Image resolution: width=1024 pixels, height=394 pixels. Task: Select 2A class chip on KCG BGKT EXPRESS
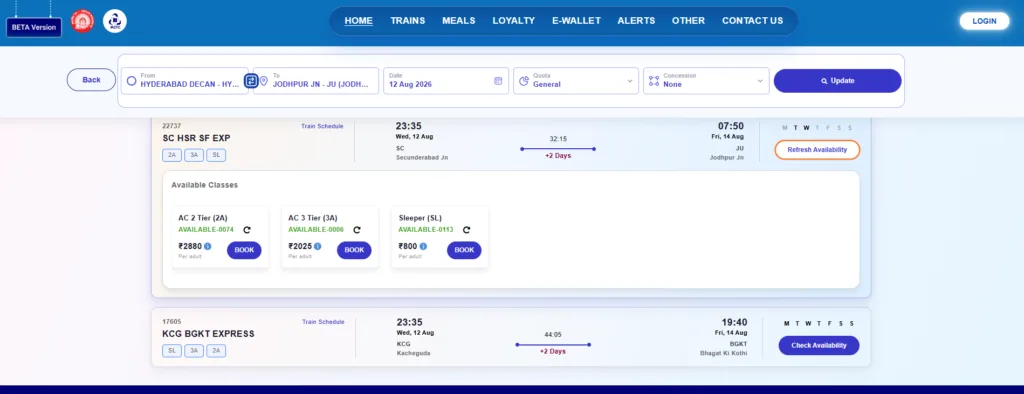216,351
